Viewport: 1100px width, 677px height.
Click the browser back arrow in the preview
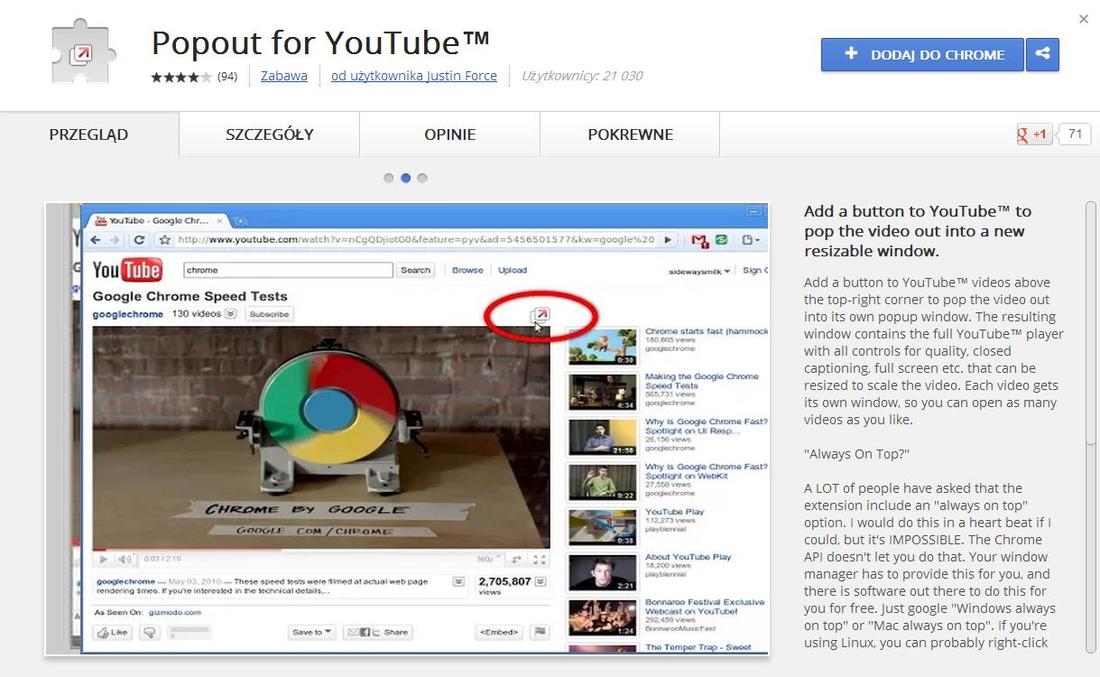(96, 240)
